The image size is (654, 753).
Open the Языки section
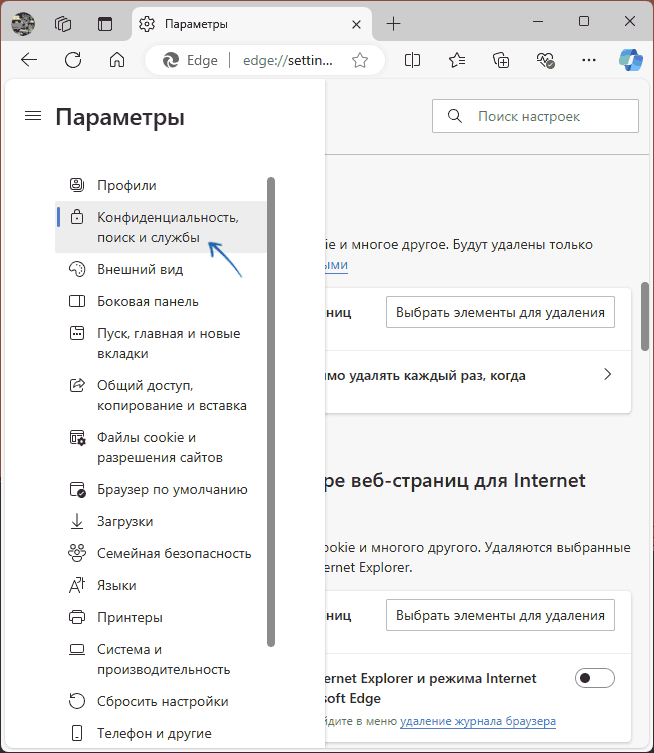pos(160,585)
